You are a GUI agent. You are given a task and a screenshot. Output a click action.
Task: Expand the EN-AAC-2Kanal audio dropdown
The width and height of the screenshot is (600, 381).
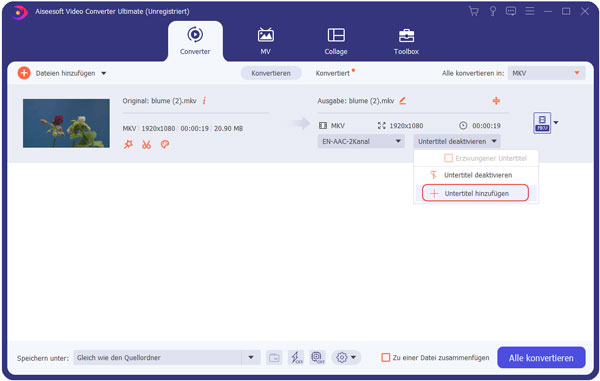[x=361, y=142]
